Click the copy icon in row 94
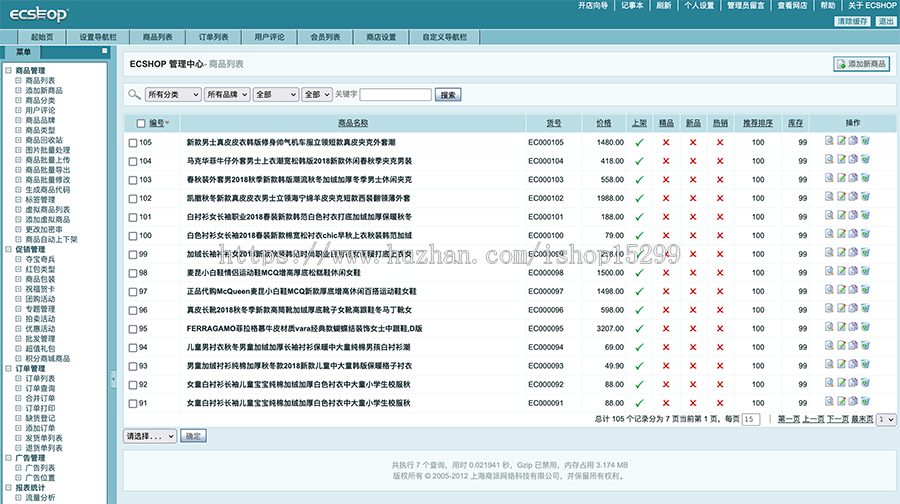The image size is (900, 504). point(853,346)
